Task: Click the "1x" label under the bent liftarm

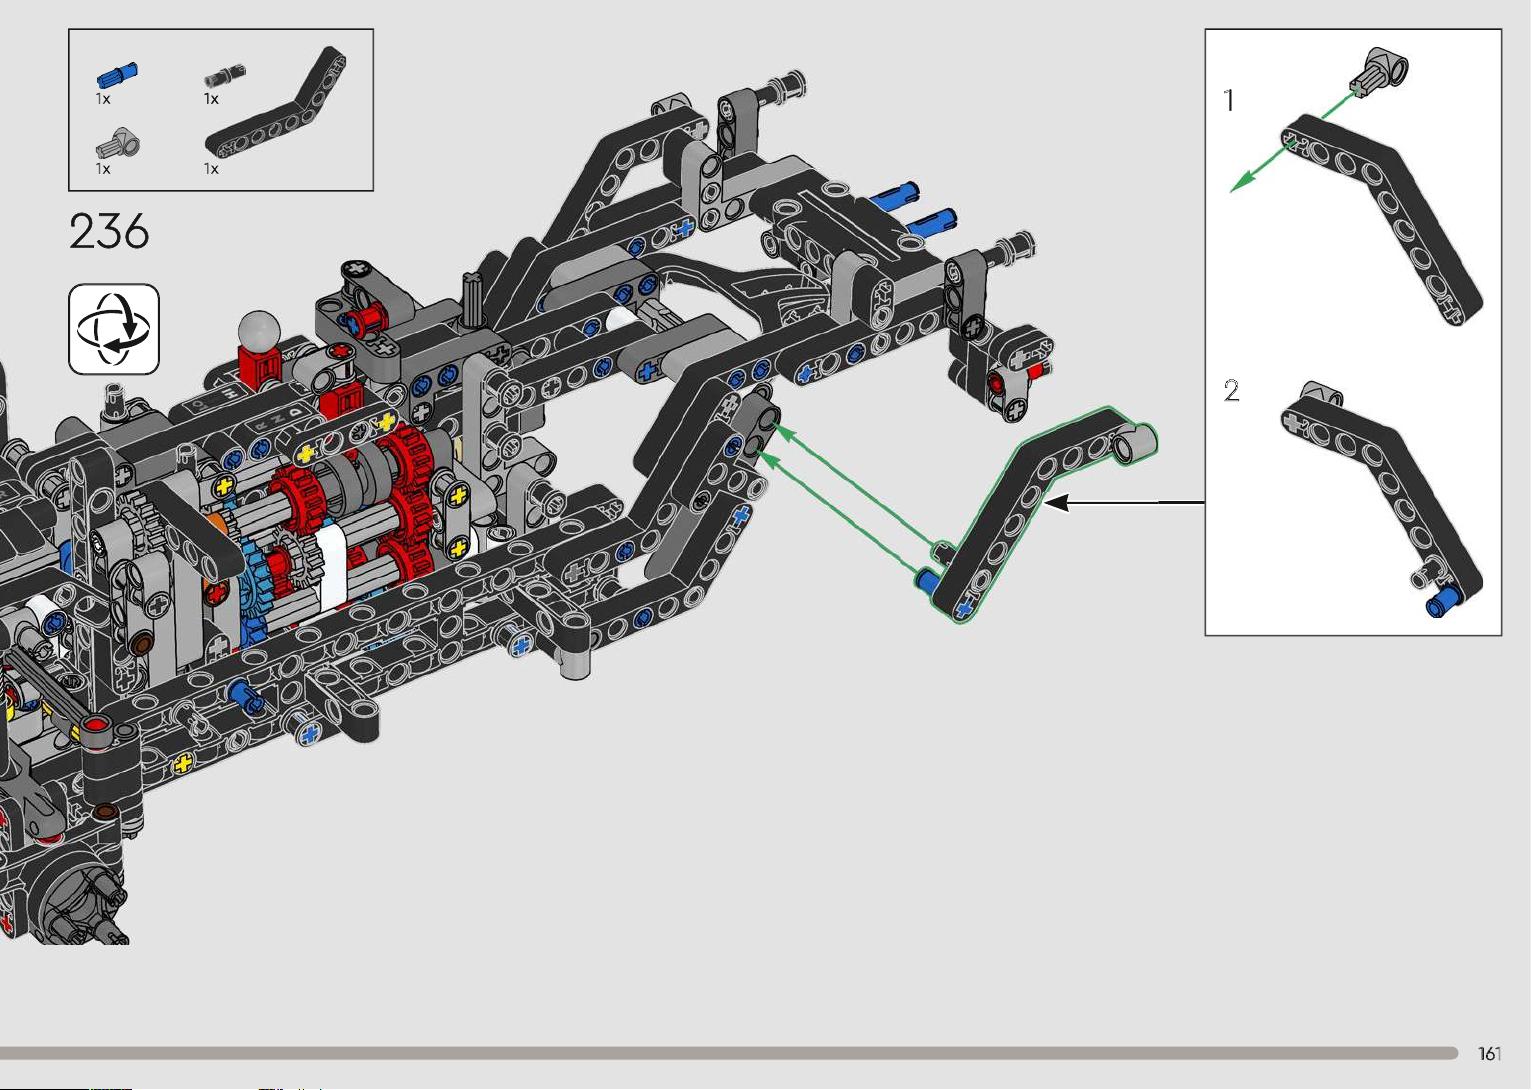Action: pyautogui.click(x=211, y=168)
